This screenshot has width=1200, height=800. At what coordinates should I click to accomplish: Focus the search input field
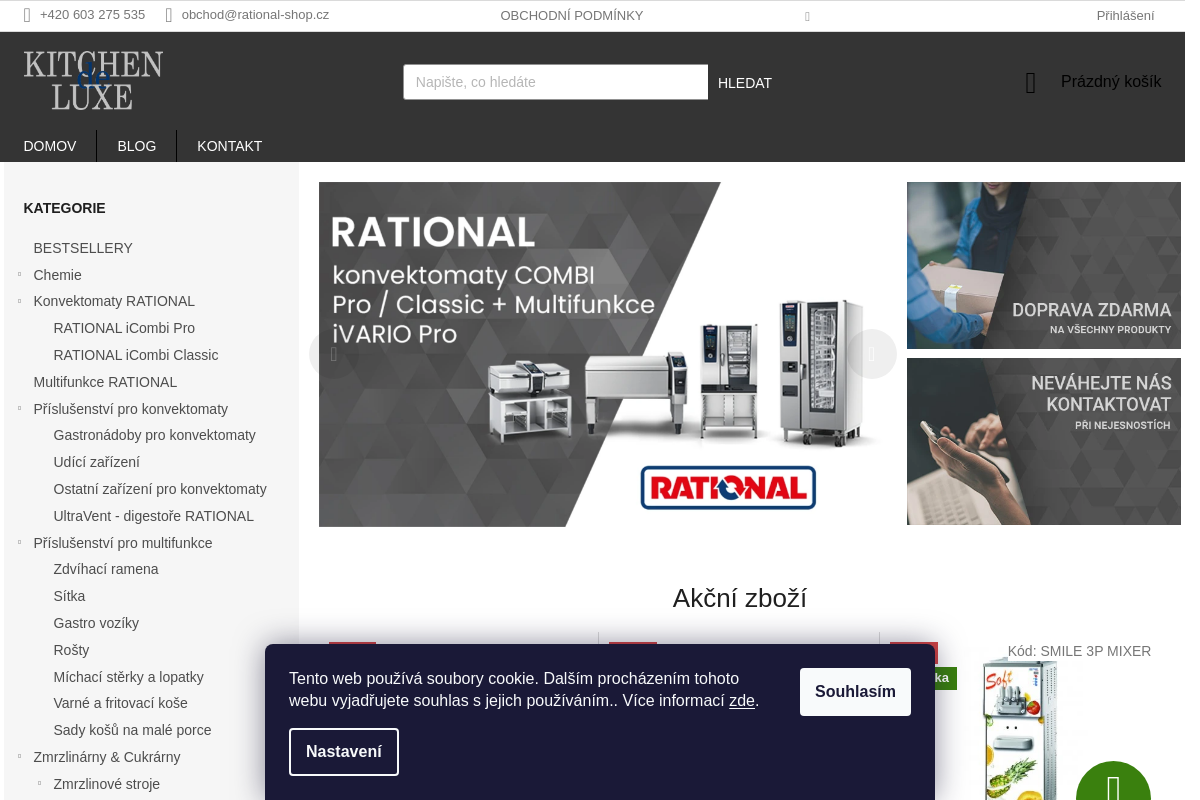point(555,82)
